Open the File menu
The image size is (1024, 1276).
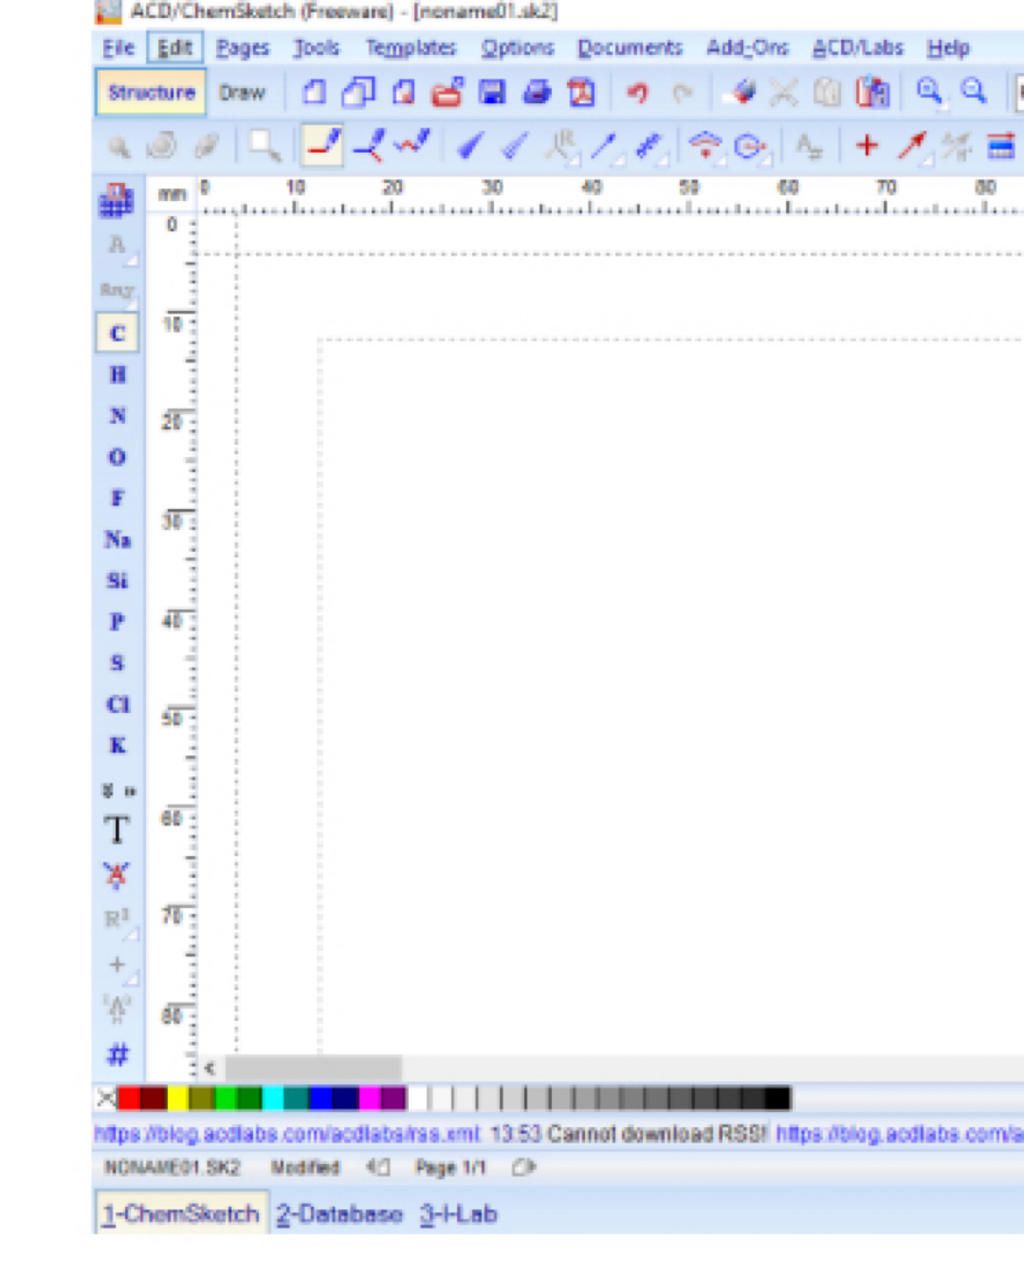click(118, 48)
